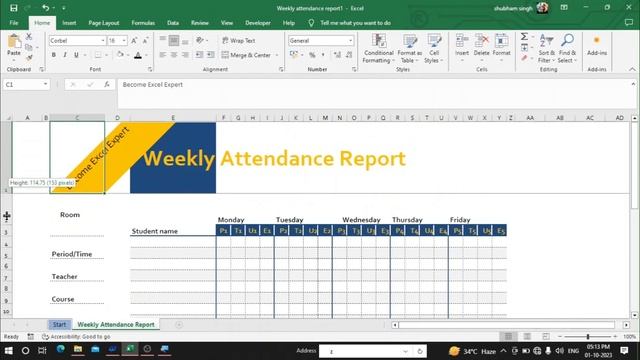
Task: Switch to the Insert tab
Action: [69, 23]
